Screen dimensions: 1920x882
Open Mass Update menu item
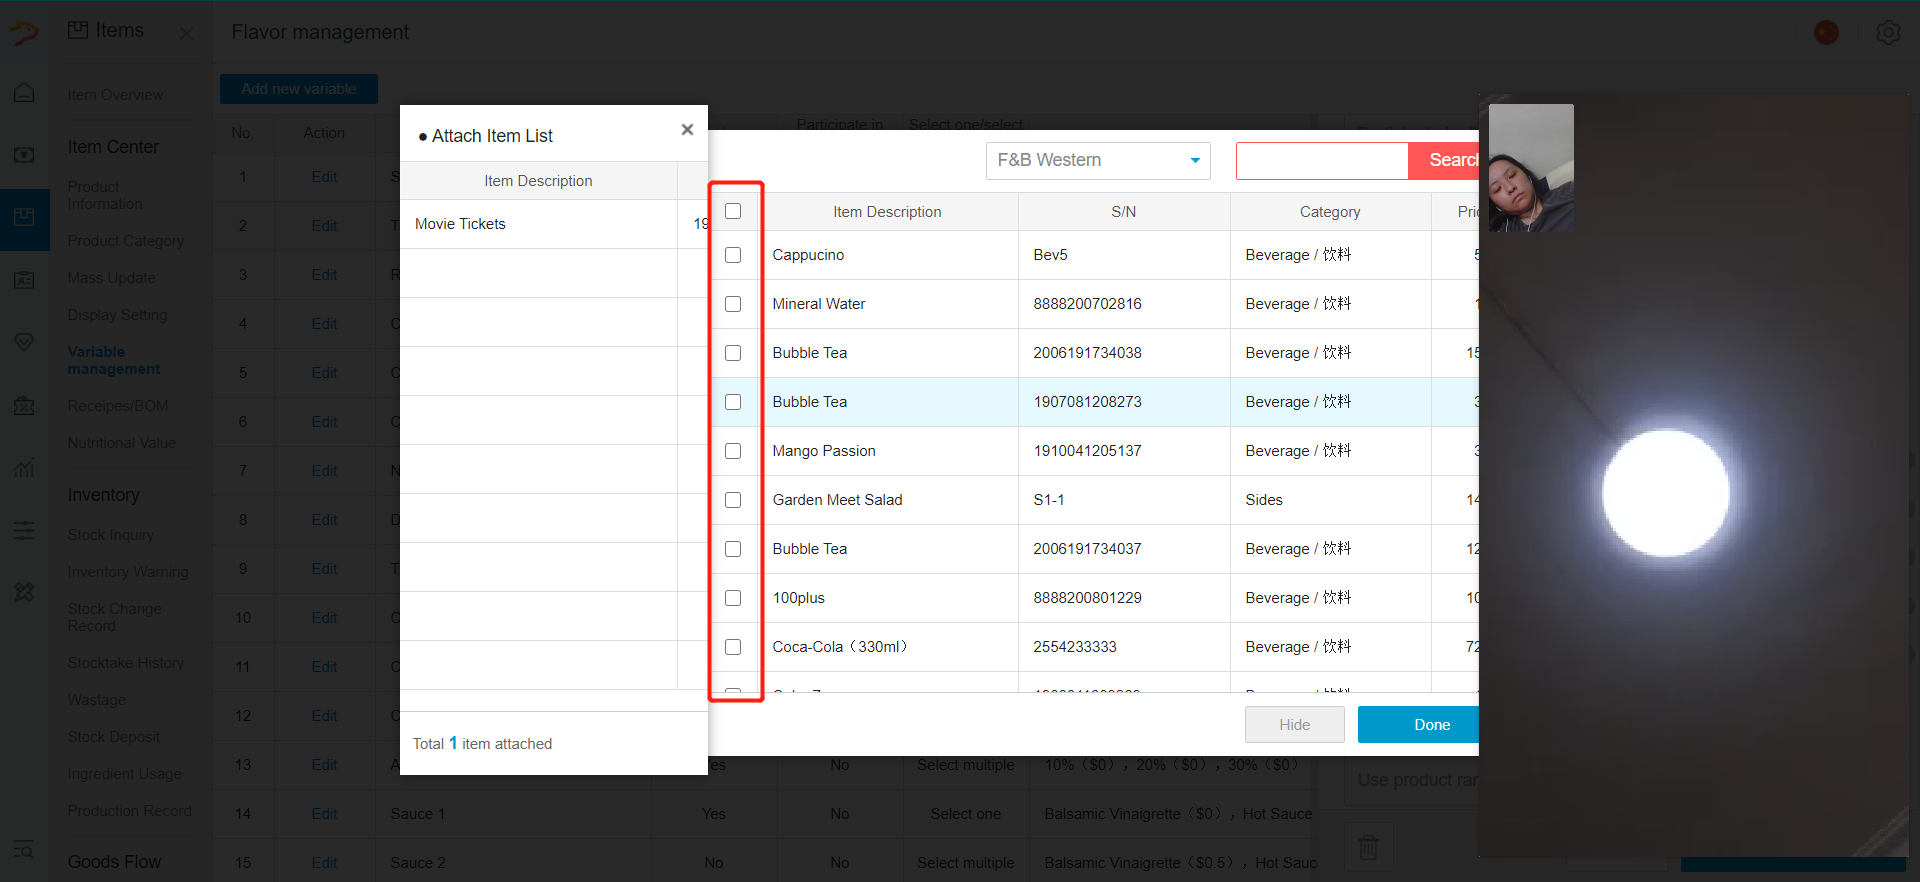coord(111,278)
